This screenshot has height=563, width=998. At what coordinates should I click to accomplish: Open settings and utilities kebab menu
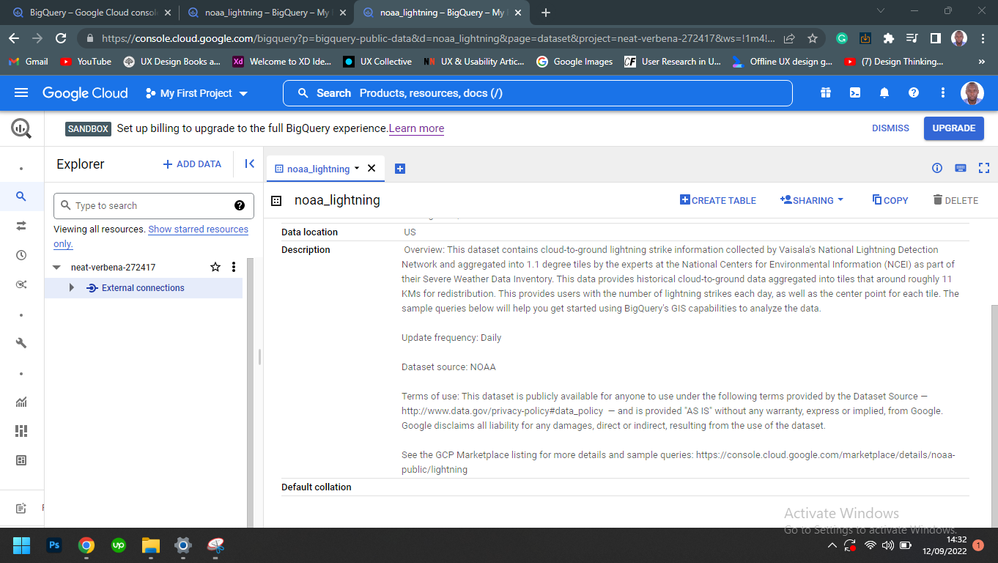[943, 93]
